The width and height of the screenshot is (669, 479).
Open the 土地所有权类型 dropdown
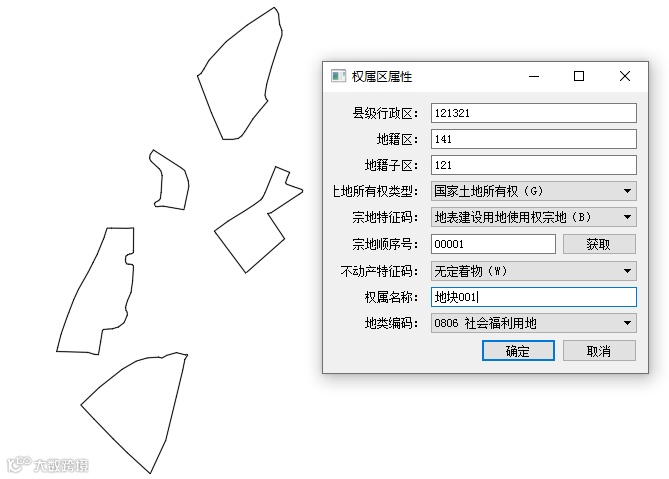534,191
